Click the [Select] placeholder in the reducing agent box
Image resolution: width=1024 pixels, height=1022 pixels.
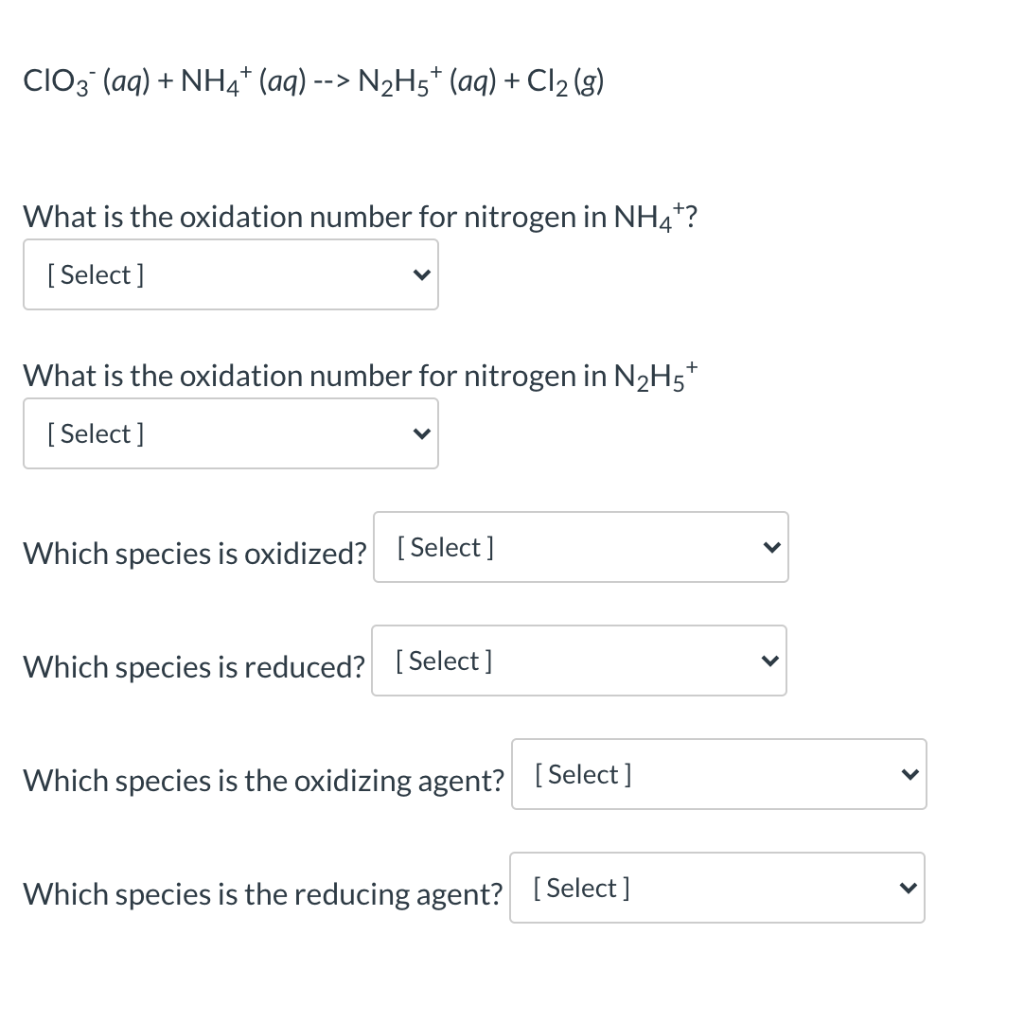coord(580,887)
